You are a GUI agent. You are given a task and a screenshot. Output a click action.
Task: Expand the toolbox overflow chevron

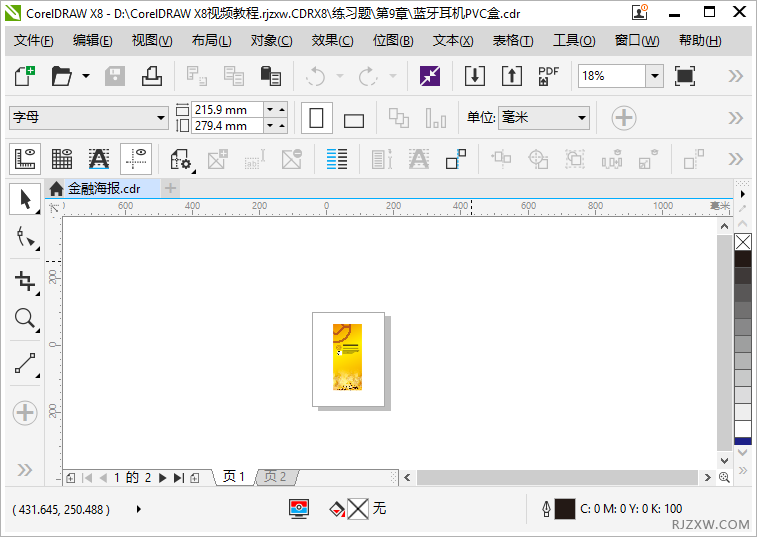pyautogui.click(x=25, y=470)
